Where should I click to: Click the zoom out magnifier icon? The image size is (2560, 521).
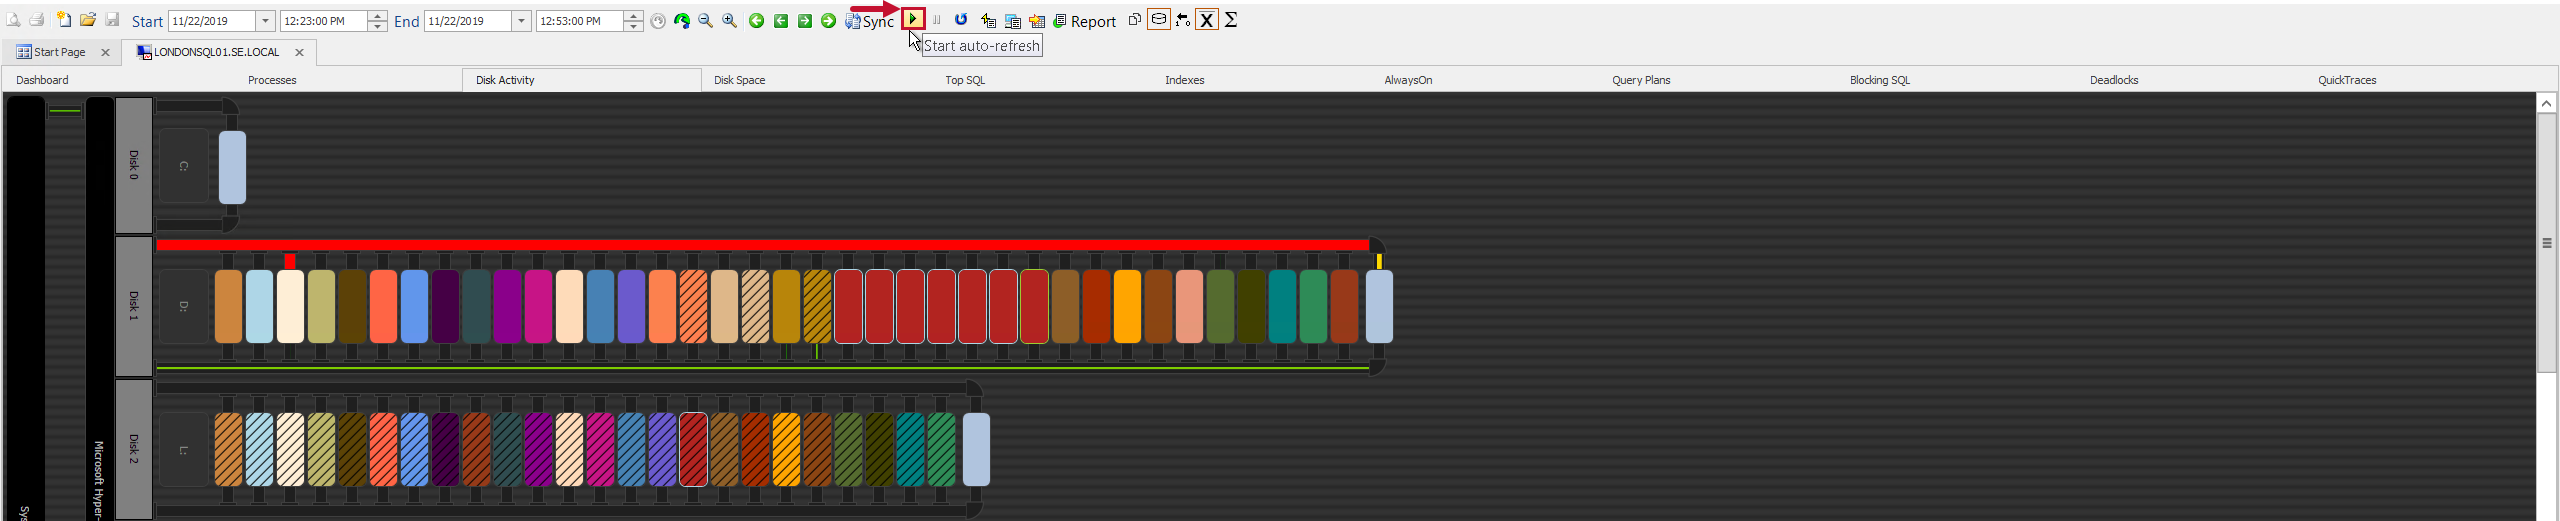[x=706, y=21]
